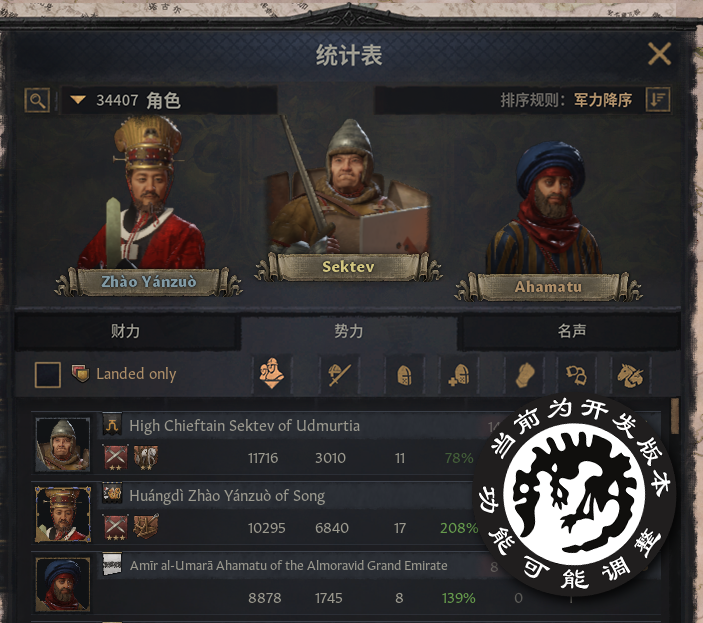Sort by knight effectiveness helmet-plus icon
Viewport: 703px width, 623px height.
coord(459,374)
